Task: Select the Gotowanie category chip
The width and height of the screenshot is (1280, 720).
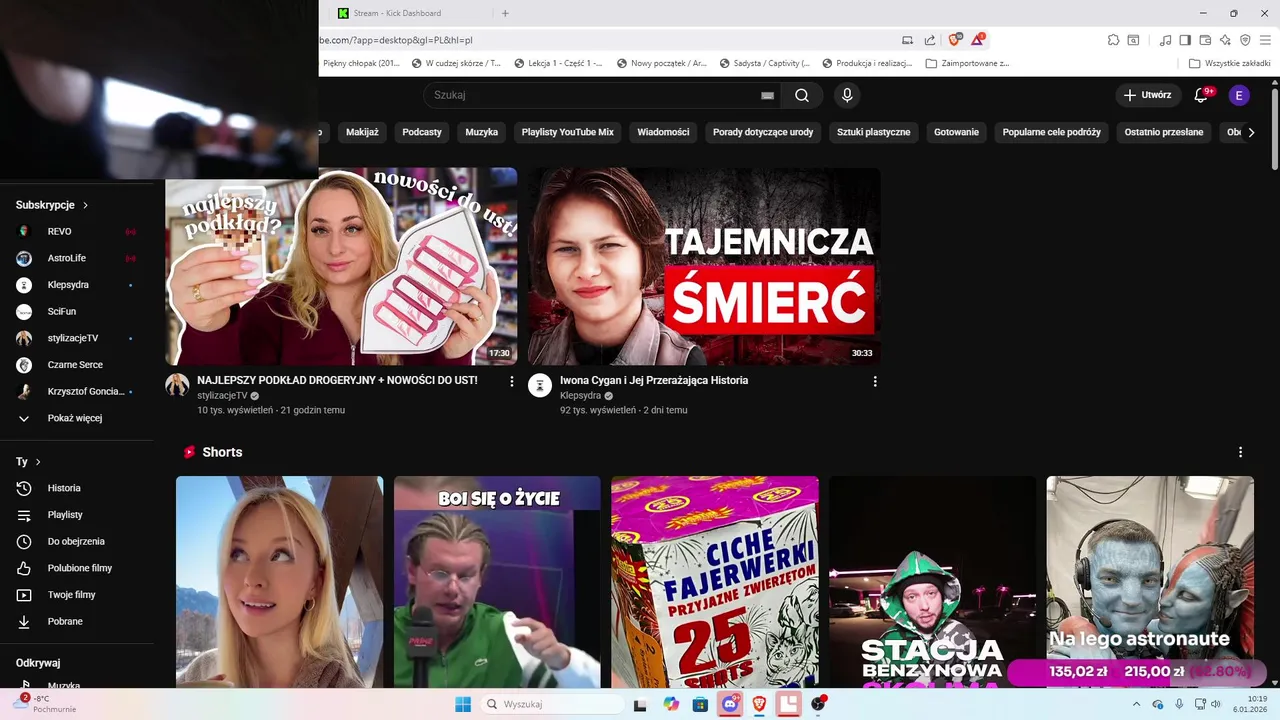Action: pyautogui.click(x=956, y=132)
